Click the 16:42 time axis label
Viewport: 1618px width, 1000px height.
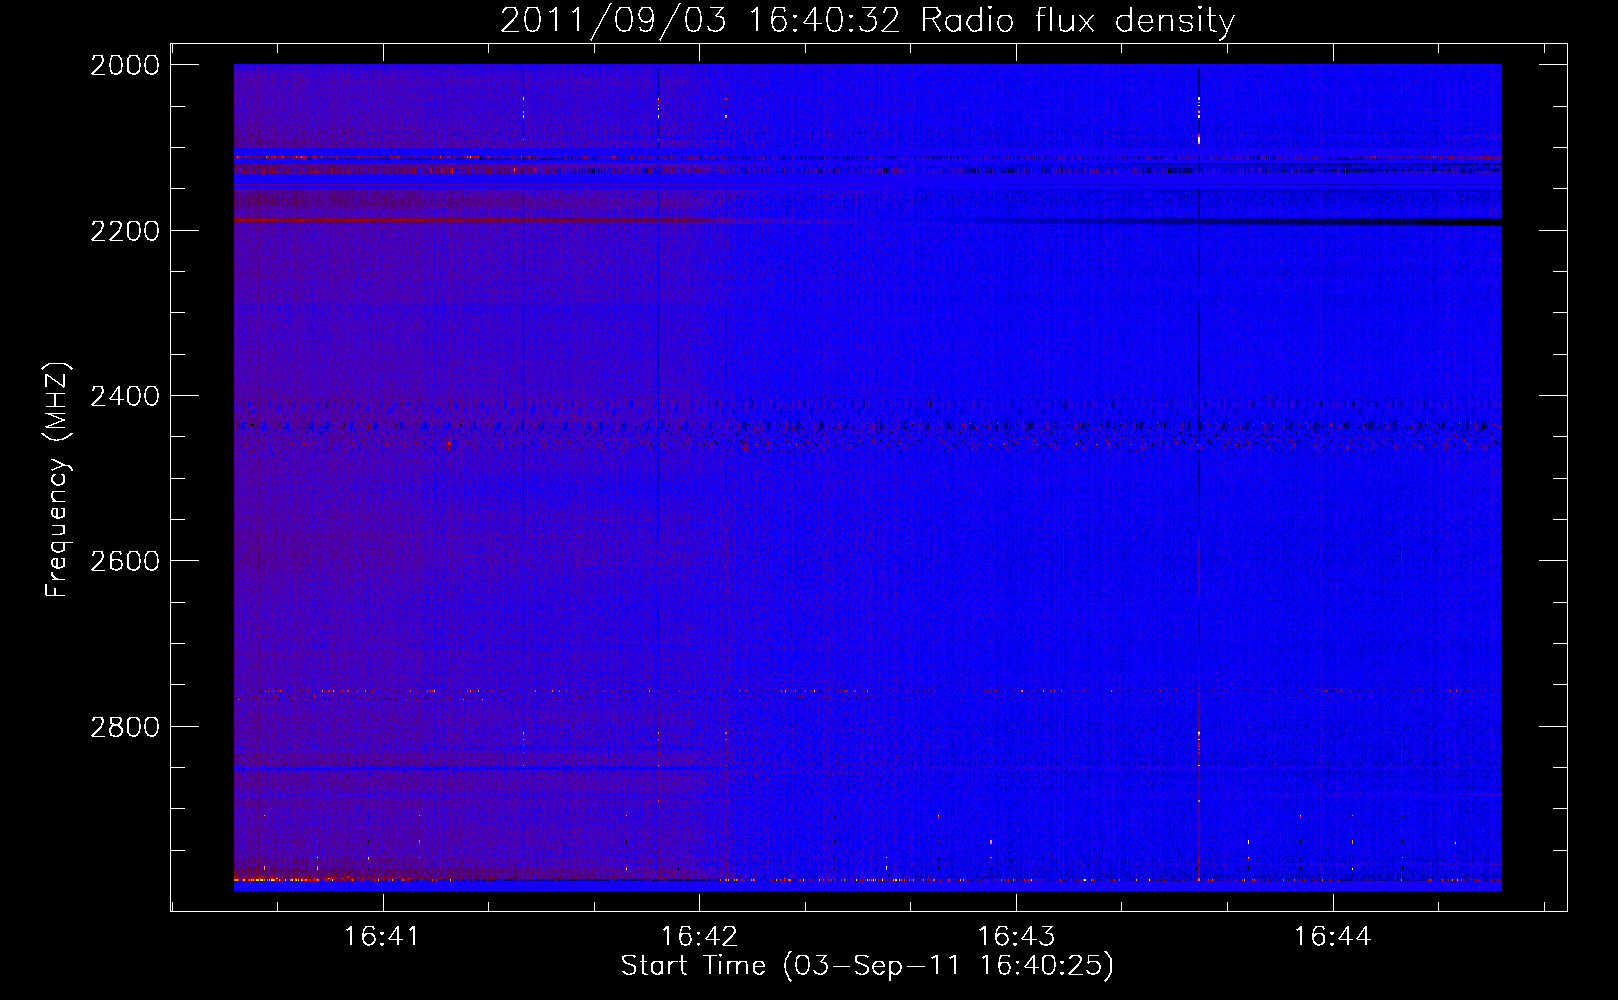tap(699, 936)
